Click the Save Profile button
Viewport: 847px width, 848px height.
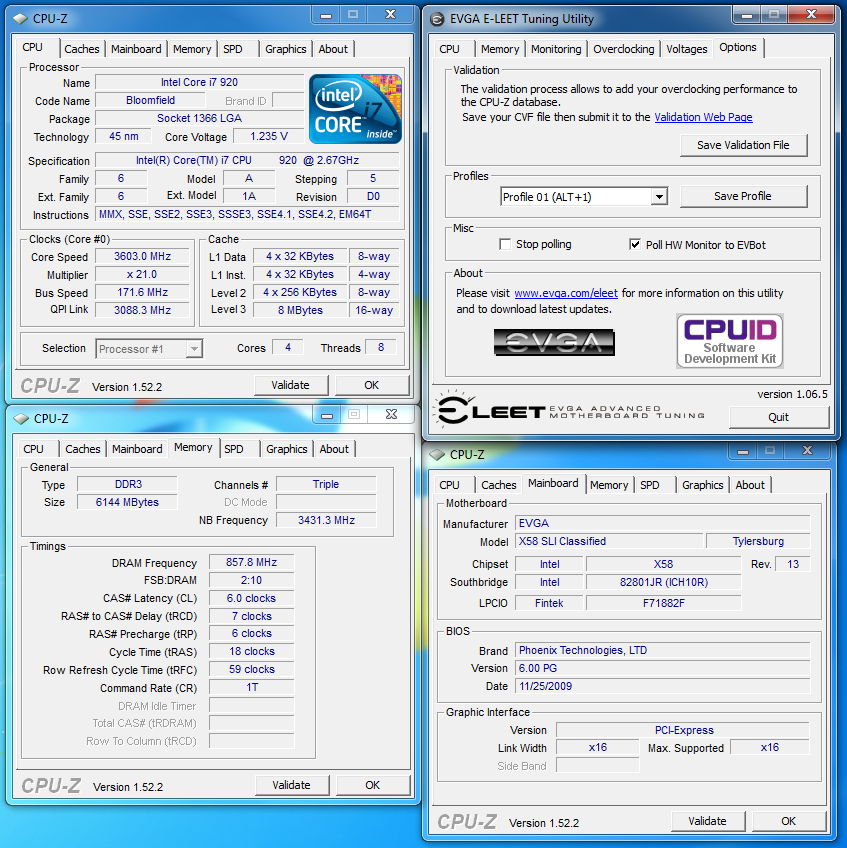[742, 196]
